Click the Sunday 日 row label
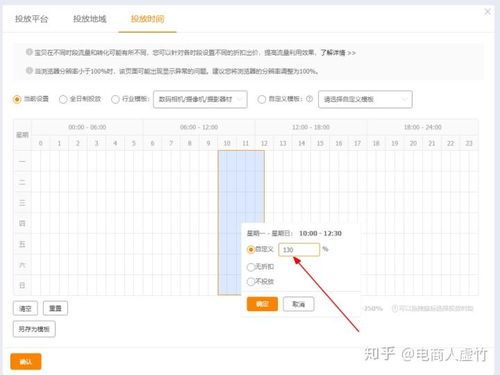 [22, 285]
